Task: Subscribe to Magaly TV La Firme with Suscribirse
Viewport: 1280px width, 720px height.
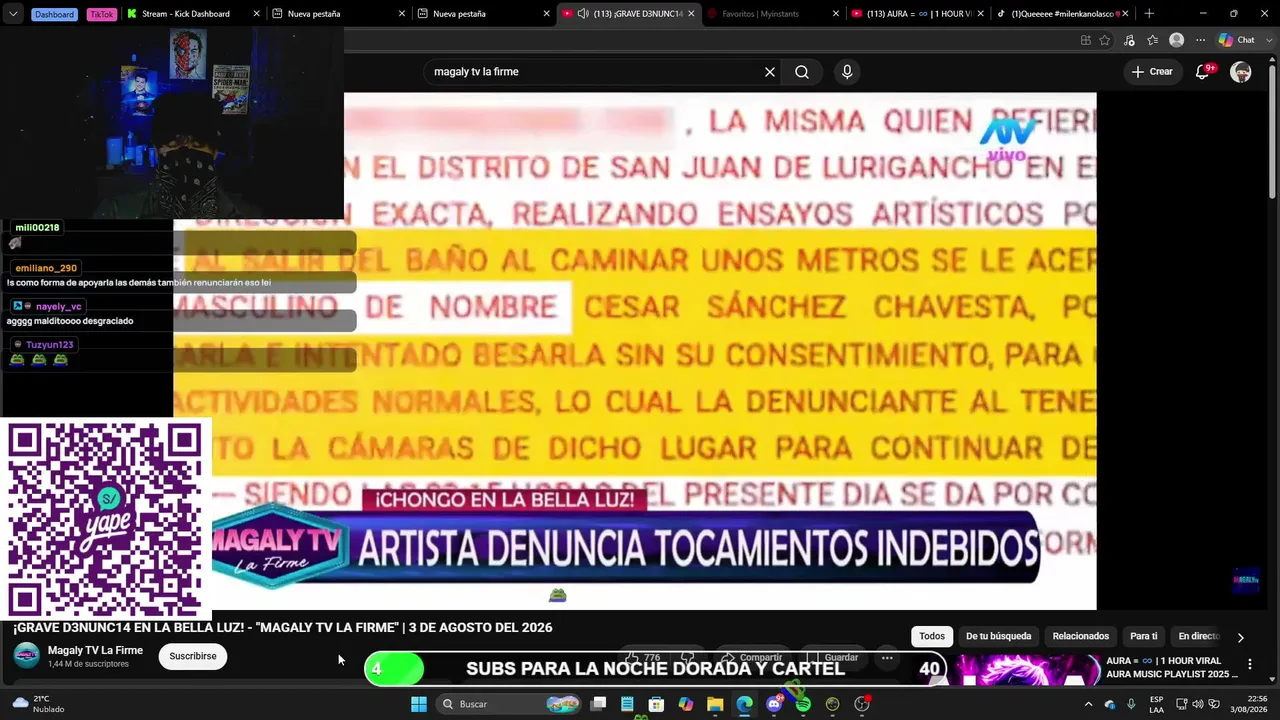Action: [x=193, y=656]
